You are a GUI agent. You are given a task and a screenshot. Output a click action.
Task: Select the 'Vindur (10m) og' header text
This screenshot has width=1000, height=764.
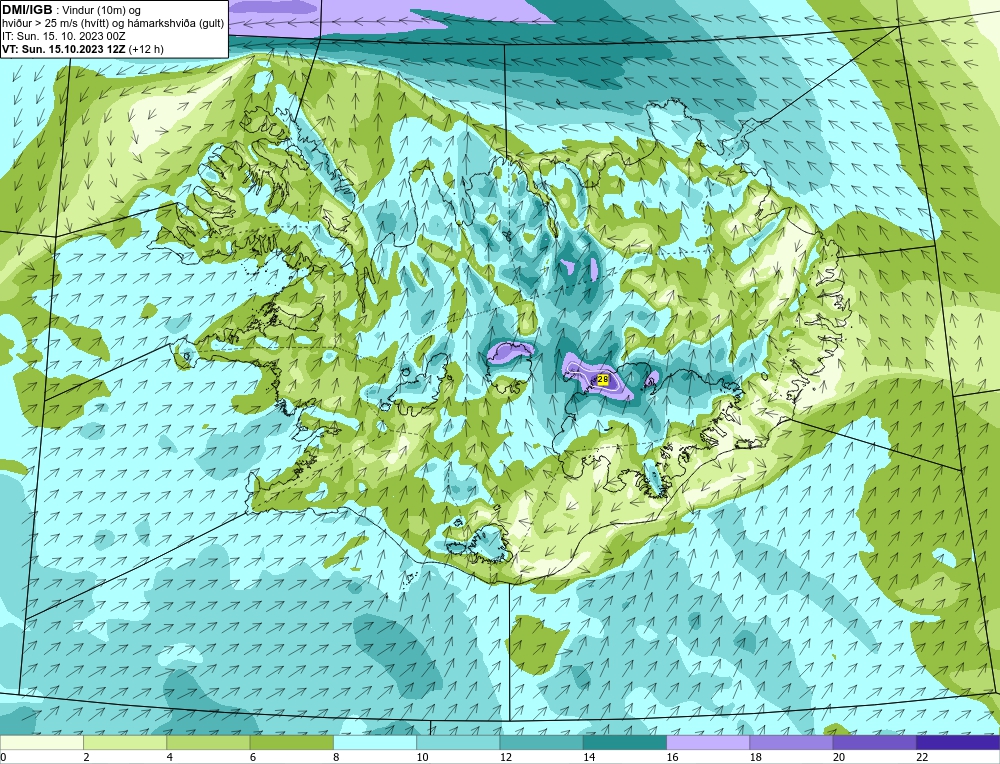tap(103, 10)
